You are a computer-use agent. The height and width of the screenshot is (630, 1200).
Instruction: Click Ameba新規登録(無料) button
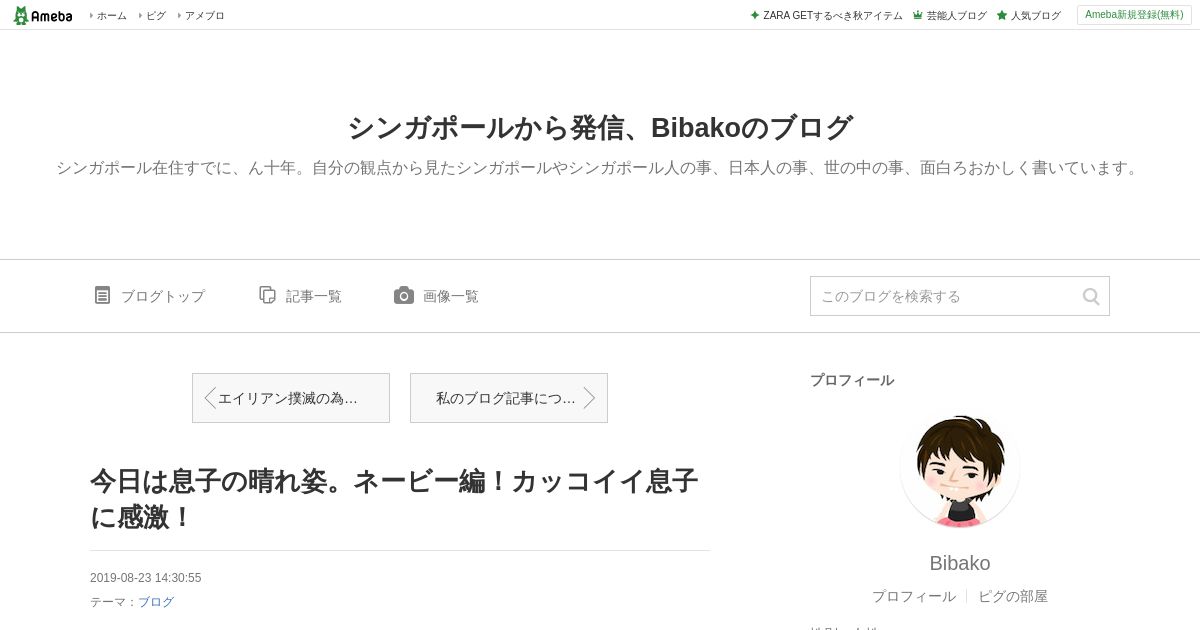1134,15
